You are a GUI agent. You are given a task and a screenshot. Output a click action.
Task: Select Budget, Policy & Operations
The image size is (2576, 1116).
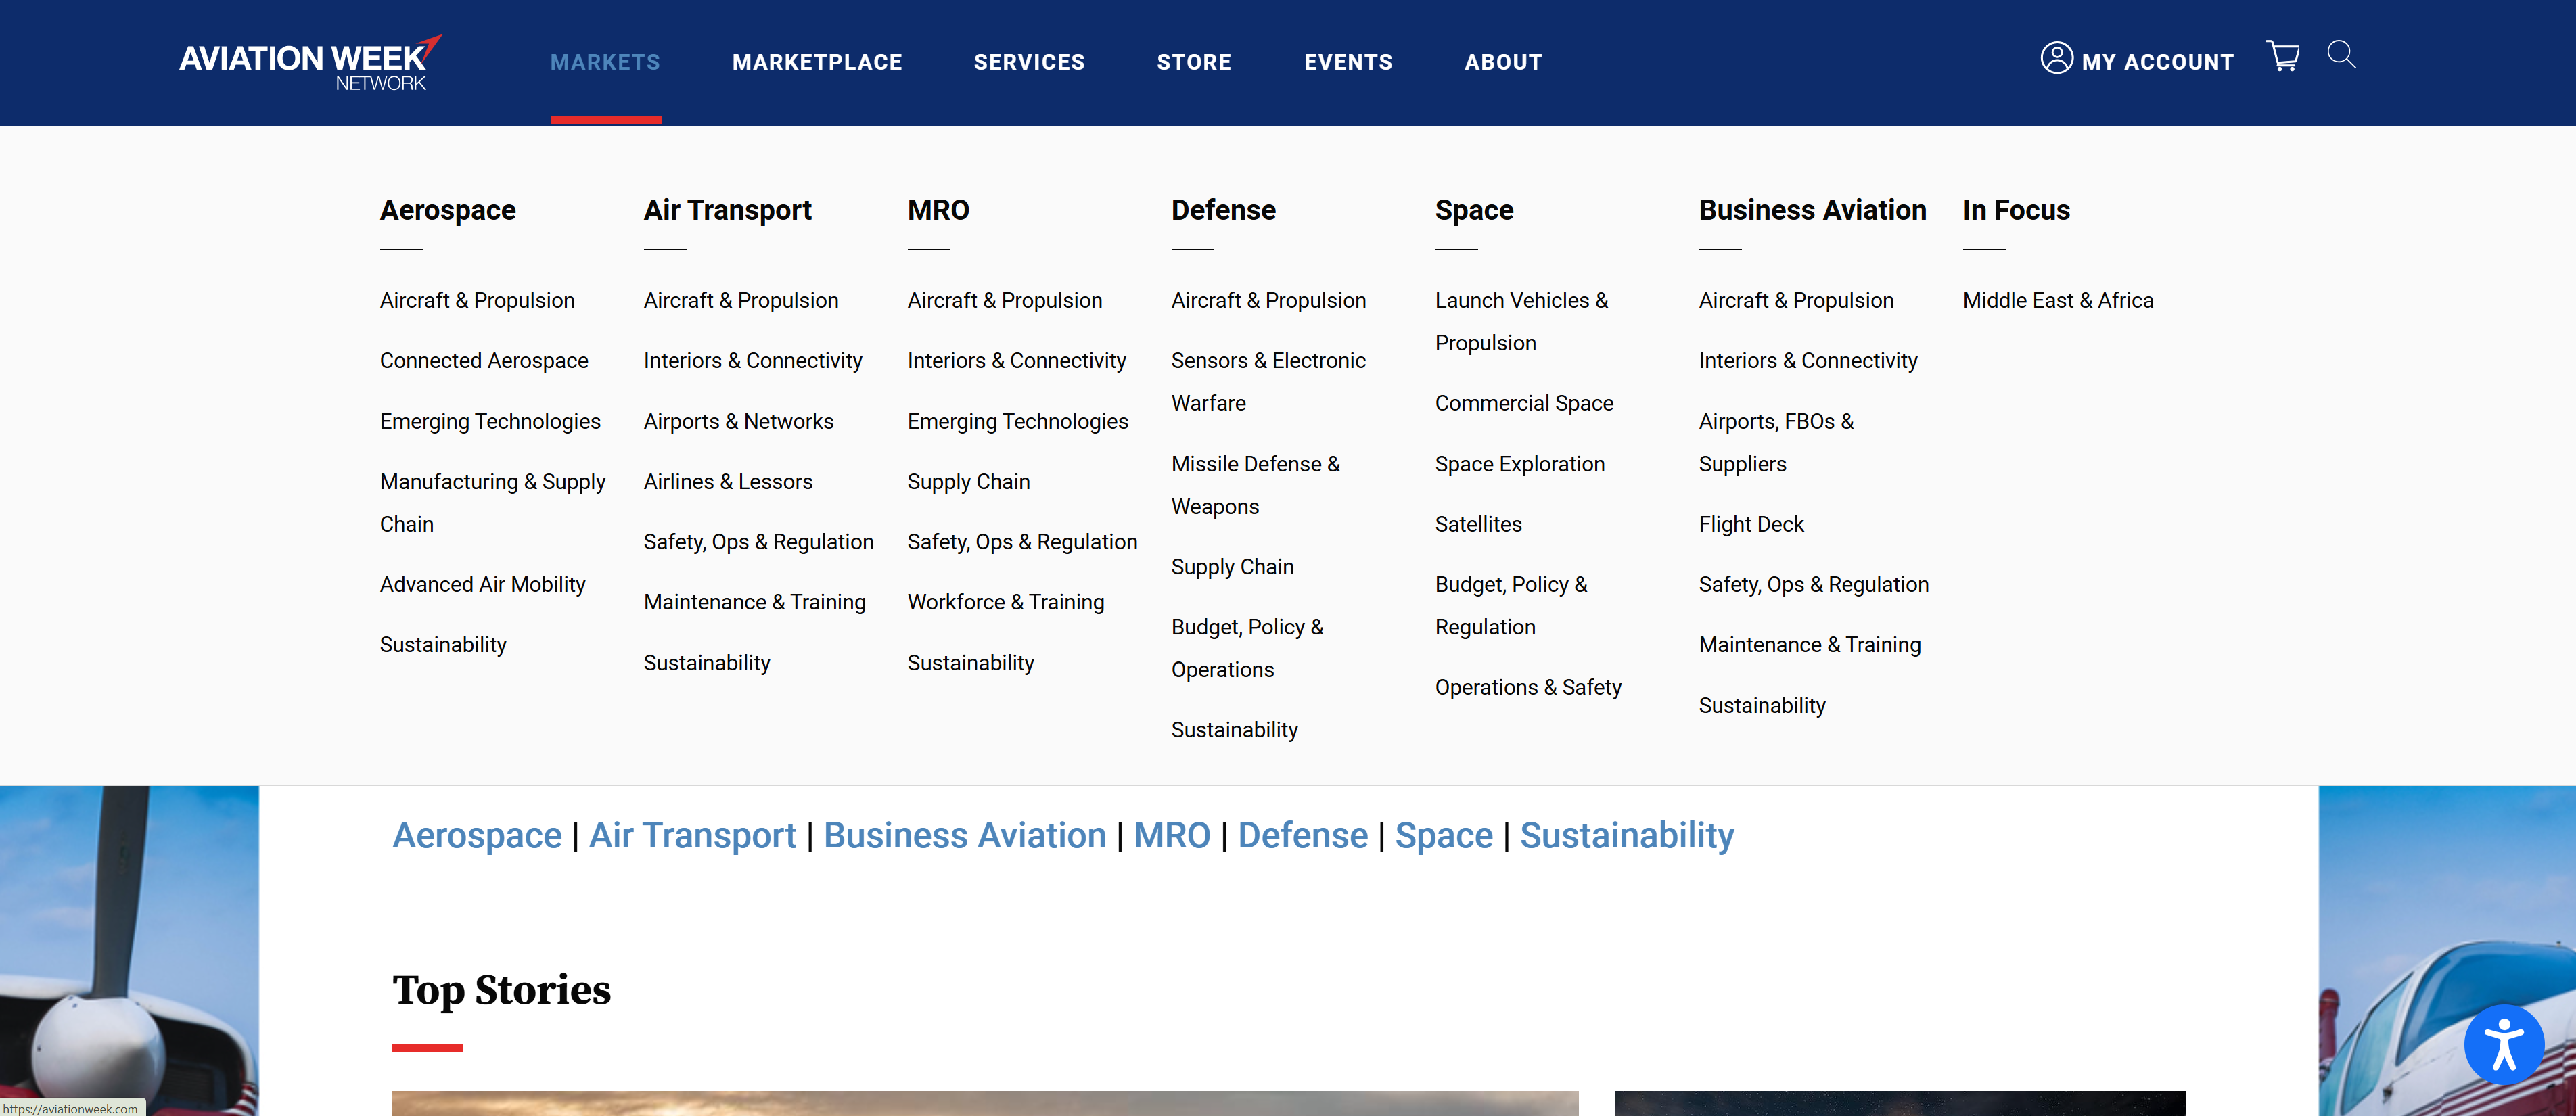(1247, 648)
